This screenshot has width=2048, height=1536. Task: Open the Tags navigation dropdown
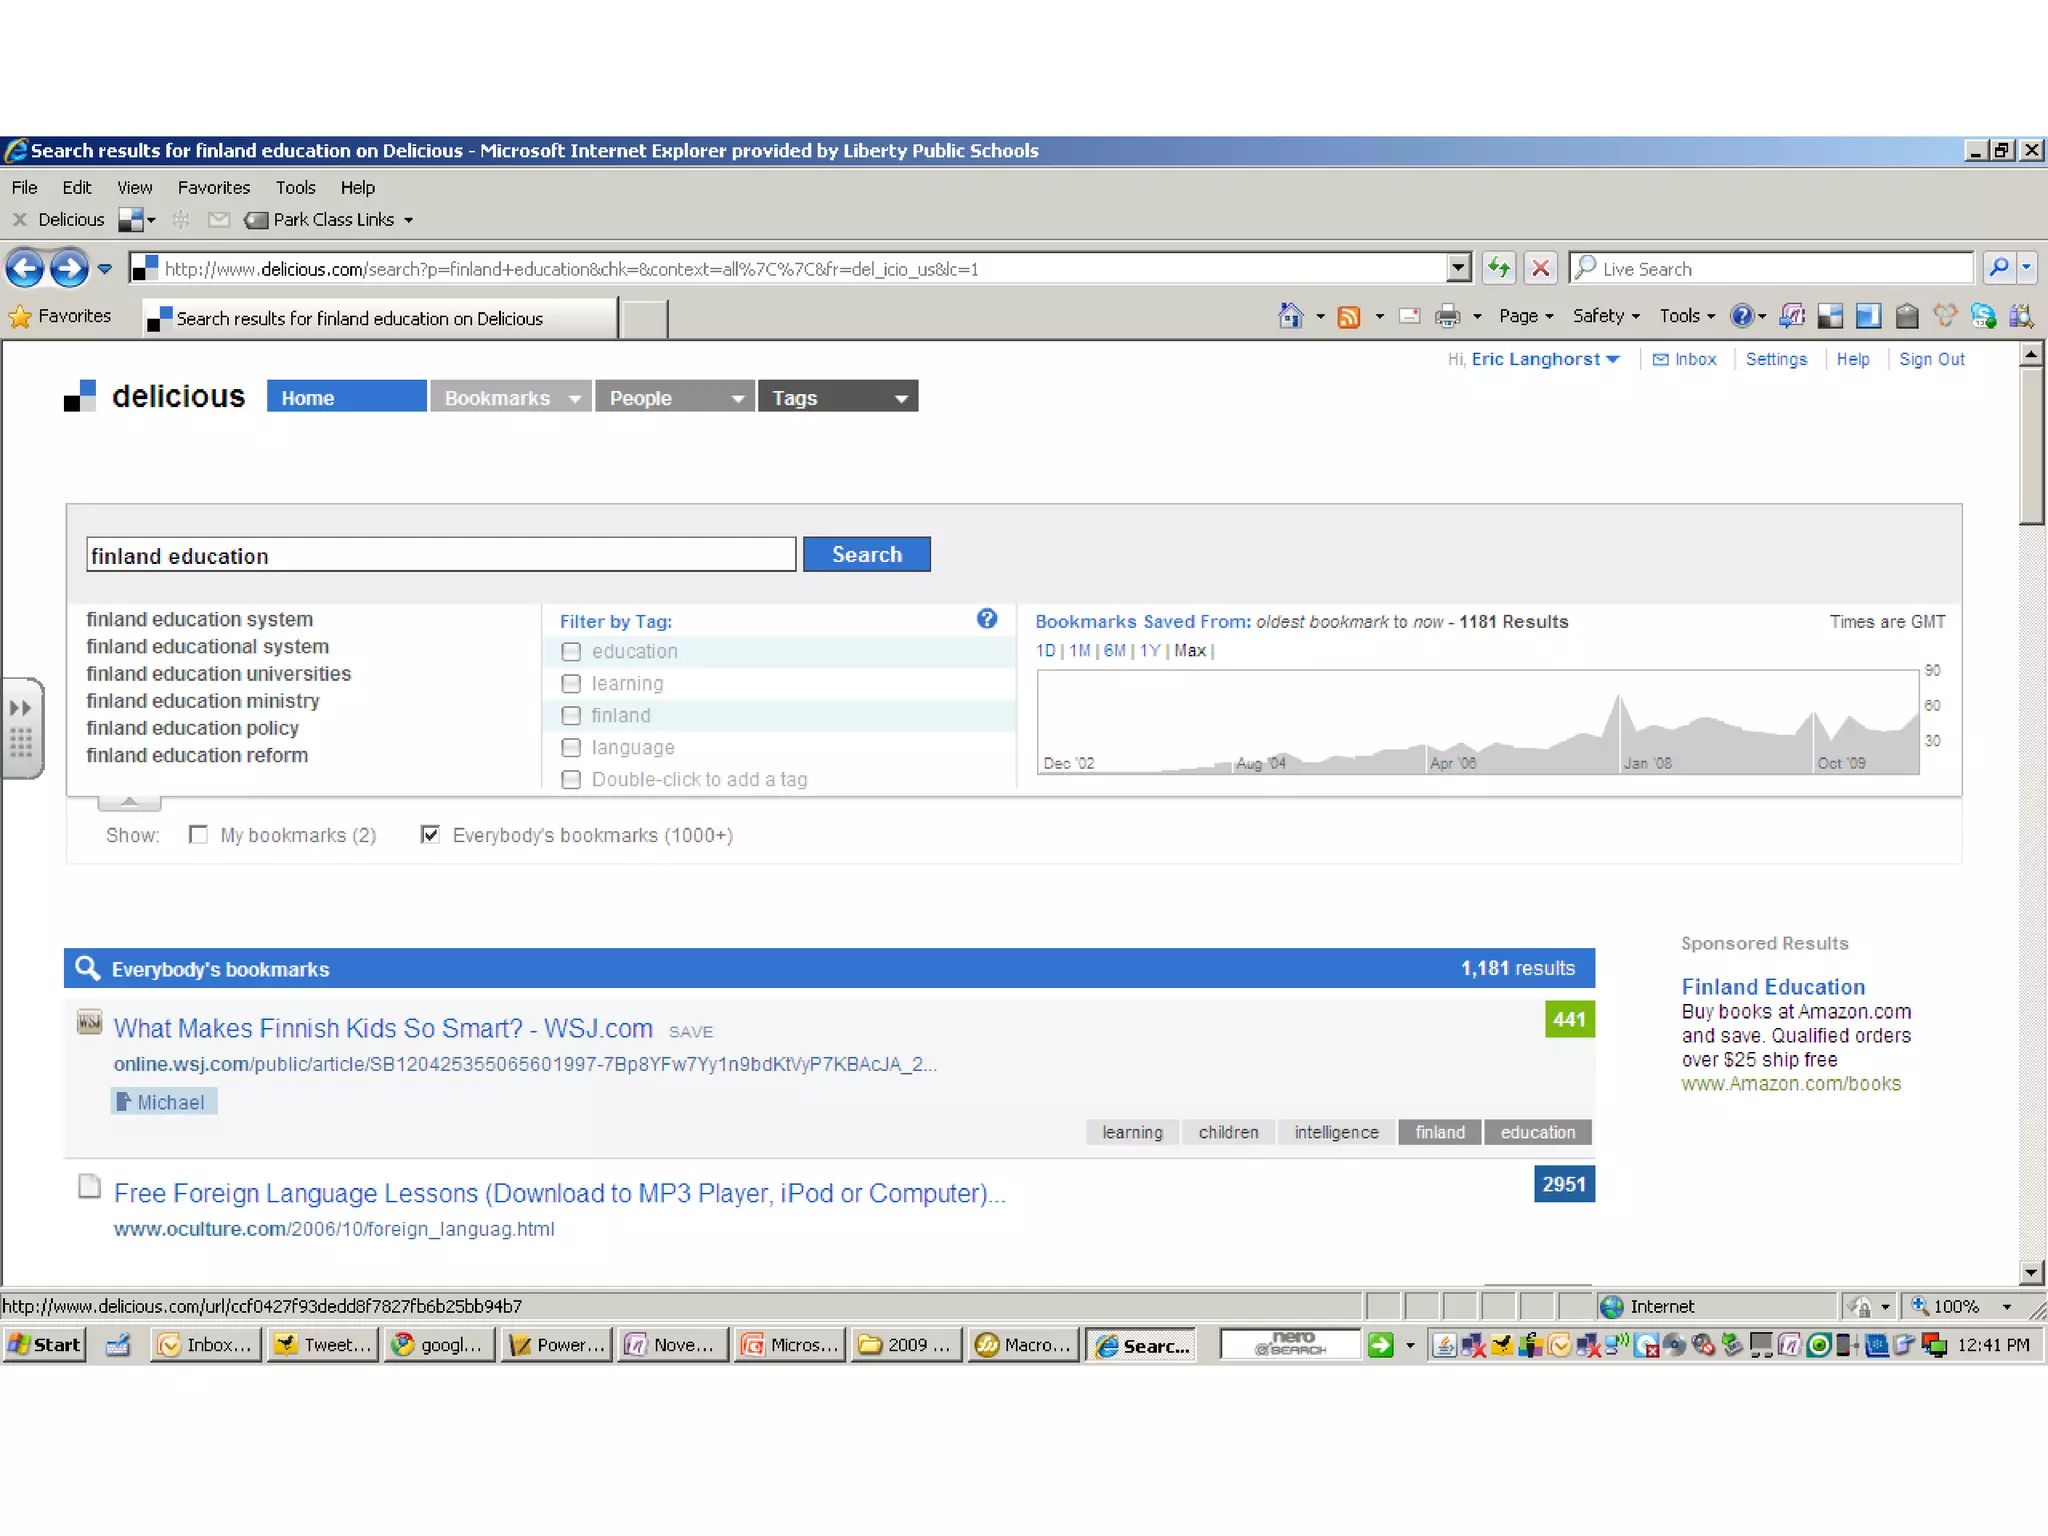click(x=900, y=398)
